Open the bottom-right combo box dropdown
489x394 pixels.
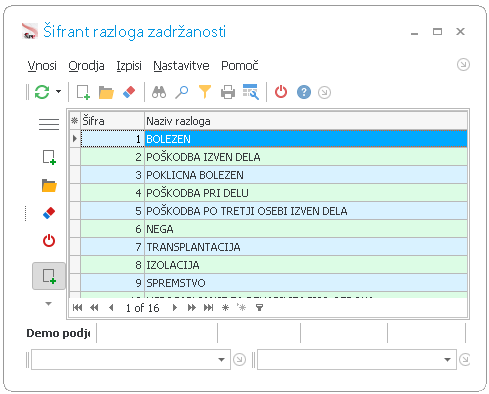[x=447, y=359]
